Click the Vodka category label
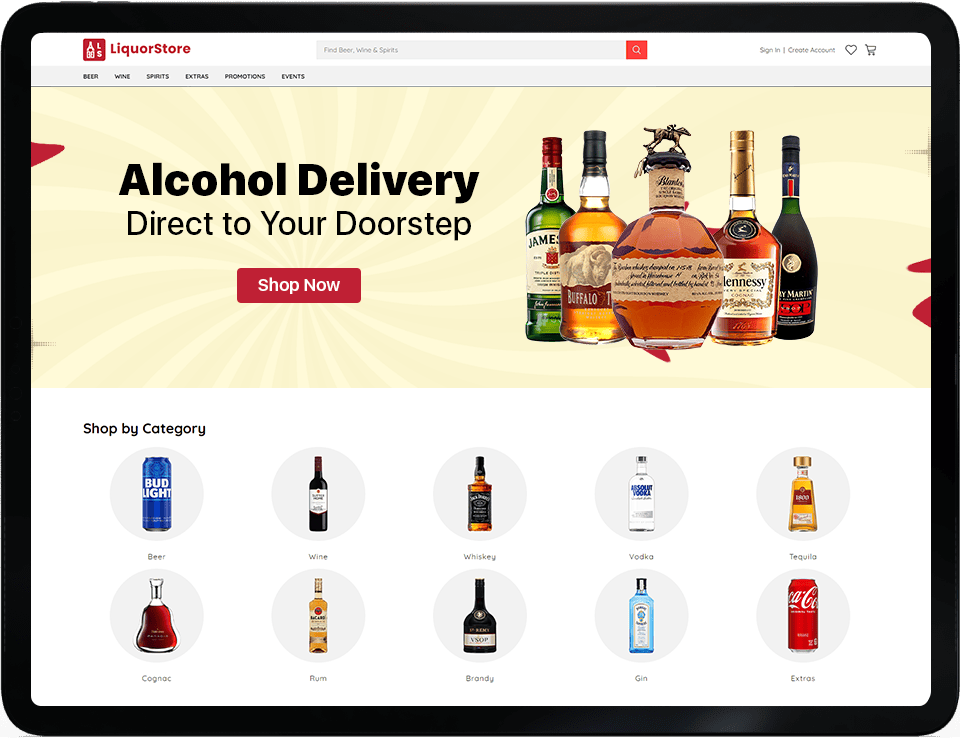 642,557
